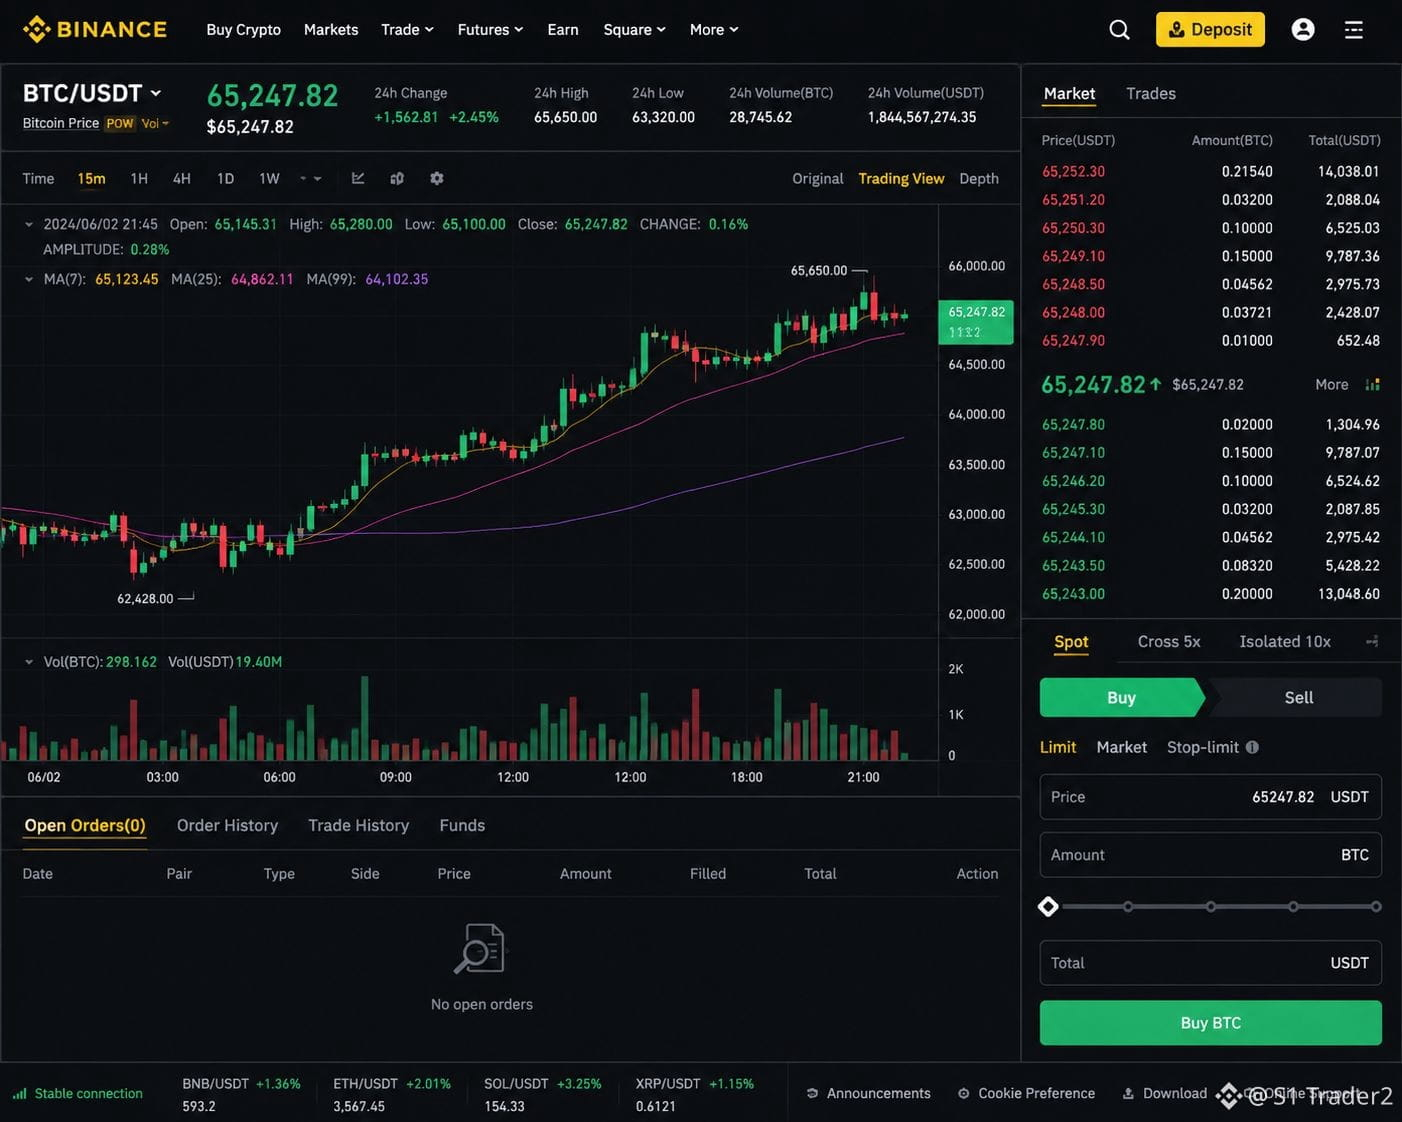The height and width of the screenshot is (1122, 1402).
Task: Click the chart comparison icon beside indicators
Action: click(x=397, y=178)
